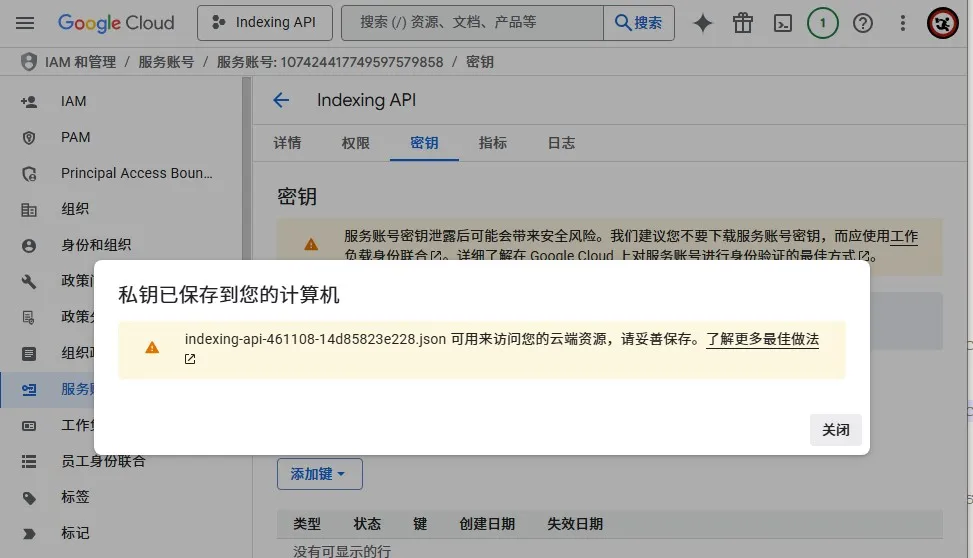Open the 员工身份联合 sidebar item
973x558 pixels.
pyautogui.click(x=103, y=461)
